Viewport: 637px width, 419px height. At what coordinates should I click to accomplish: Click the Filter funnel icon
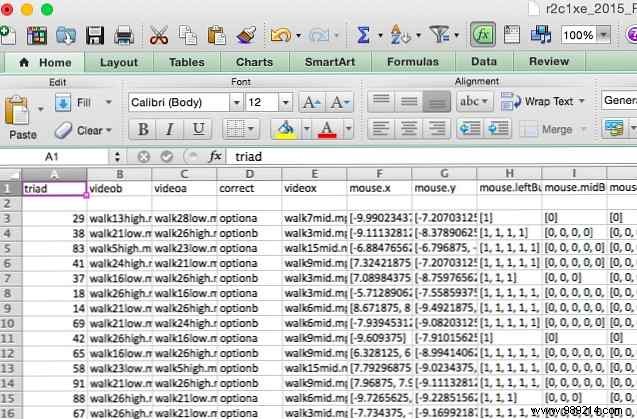[440, 35]
